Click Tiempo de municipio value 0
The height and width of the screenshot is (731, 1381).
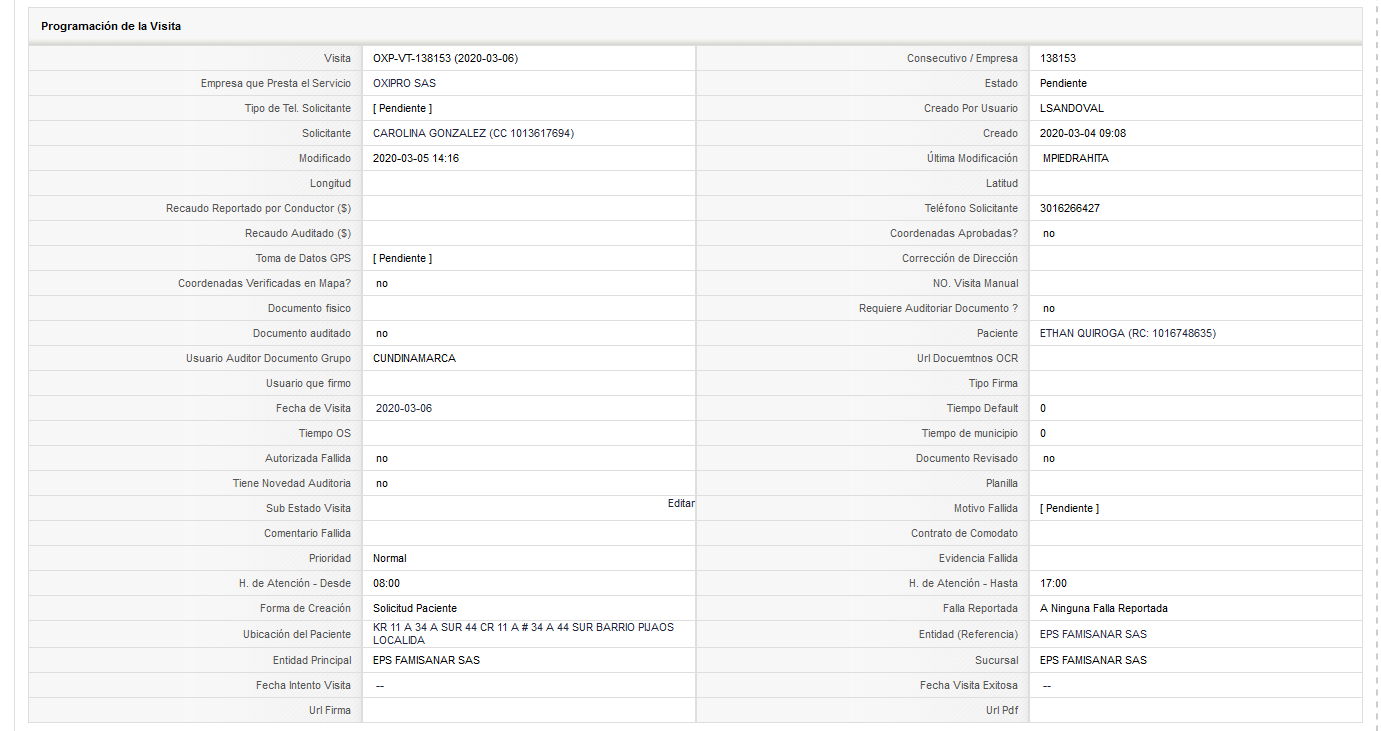[x=1043, y=433]
